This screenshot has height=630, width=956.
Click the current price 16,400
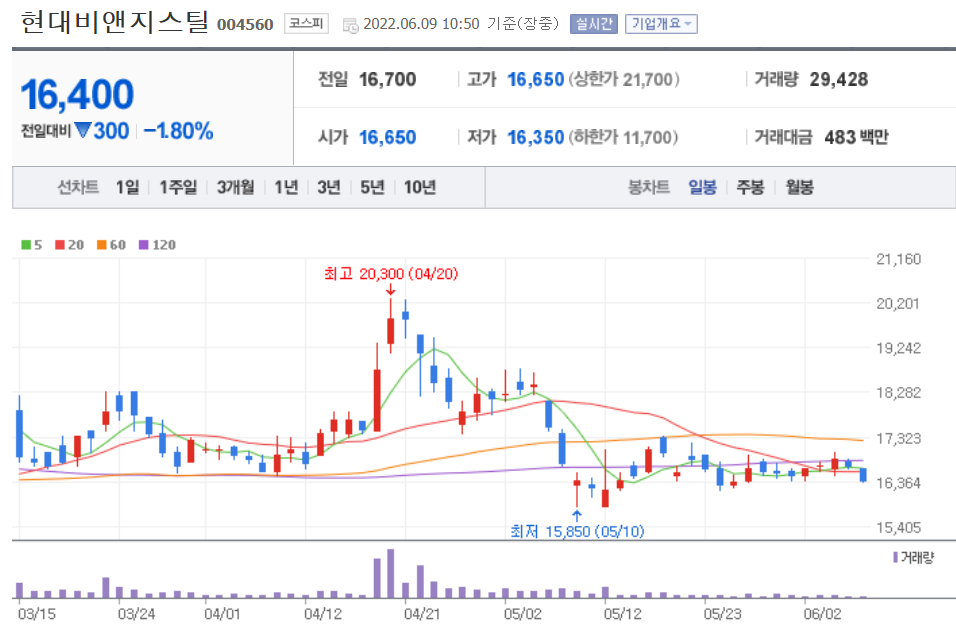[77, 95]
